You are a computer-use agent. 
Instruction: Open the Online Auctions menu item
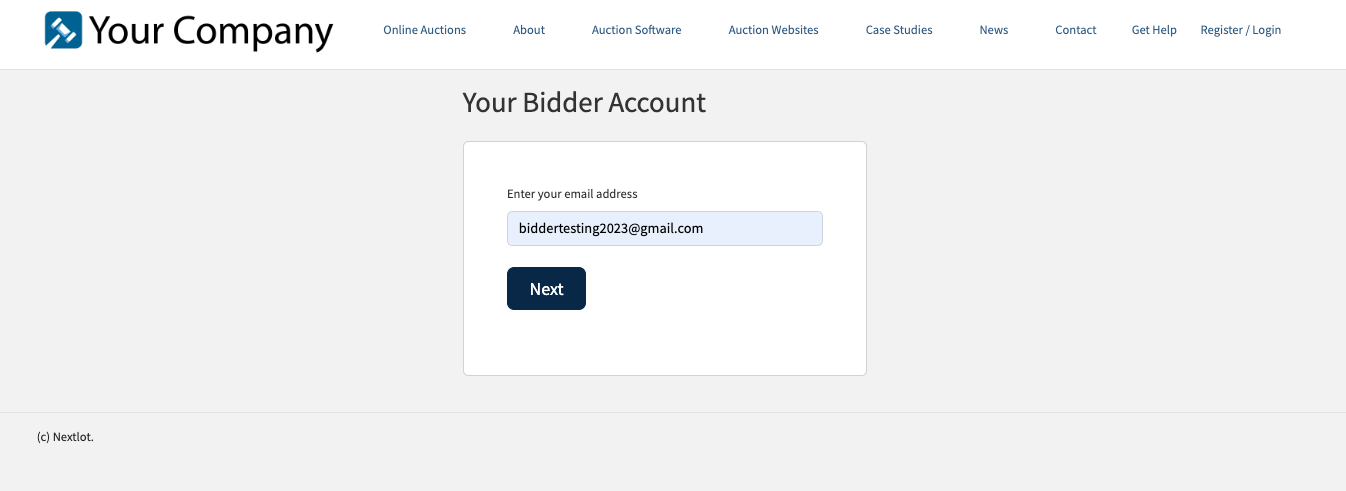[x=424, y=30]
